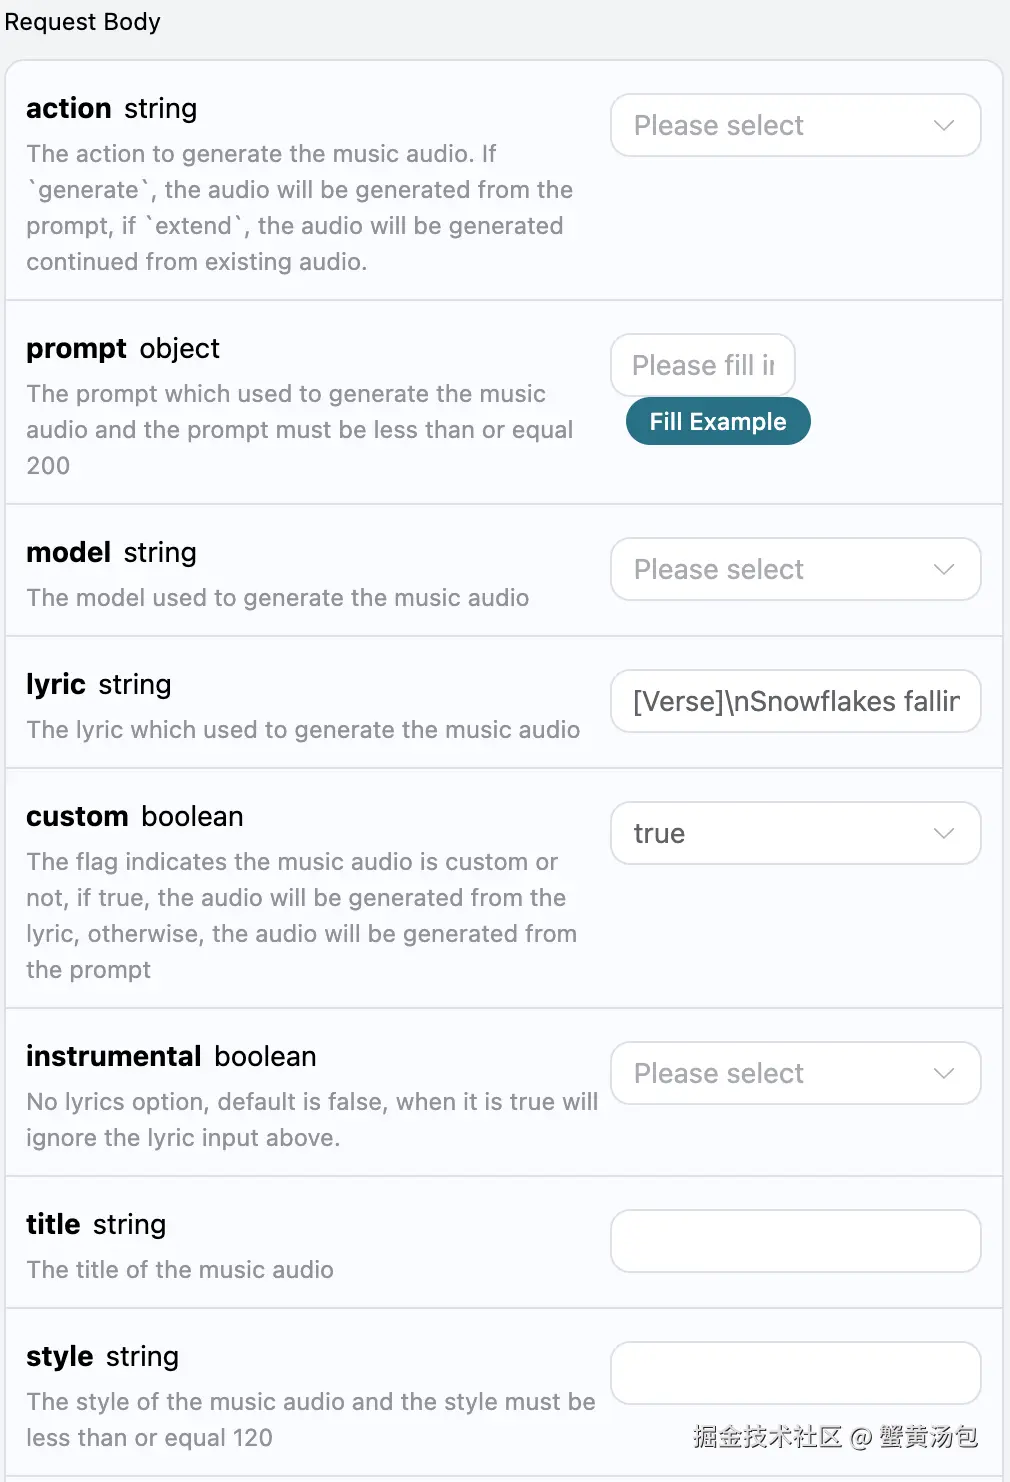Click the lyric parameter name label
The height and width of the screenshot is (1482, 1010).
pyautogui.click(x=55, y=684)
